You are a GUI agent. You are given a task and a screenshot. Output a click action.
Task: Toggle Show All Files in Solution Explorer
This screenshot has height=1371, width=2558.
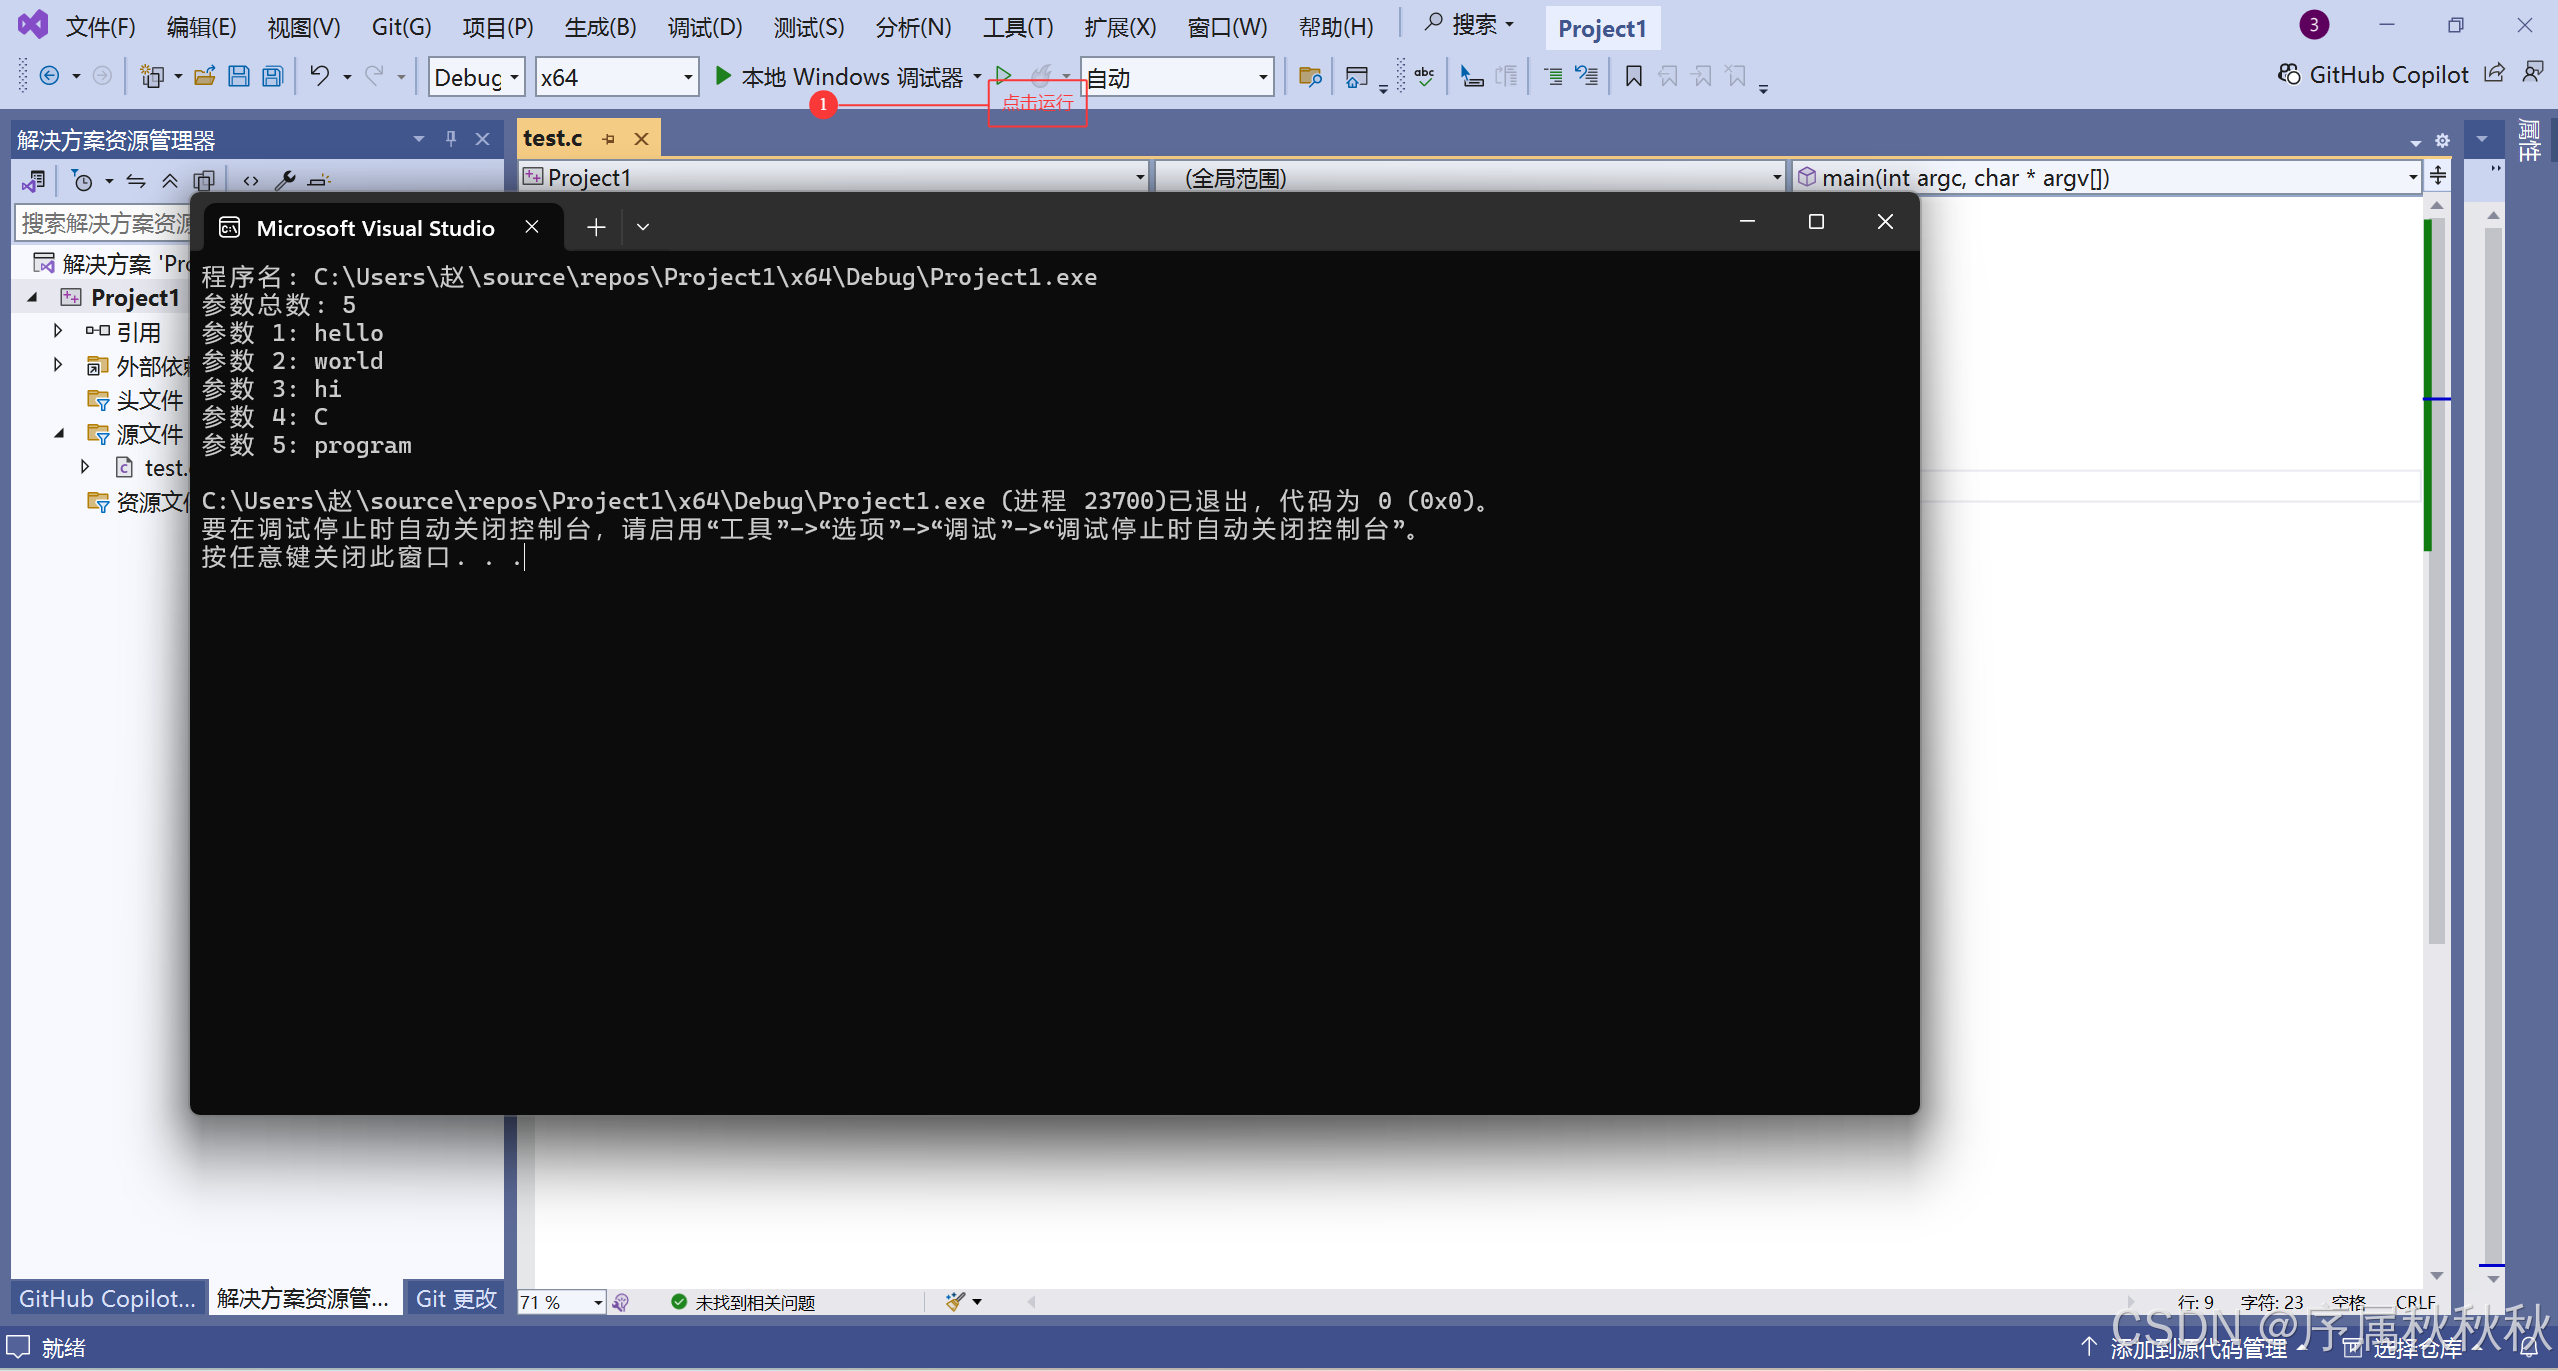[x=204, y=180]
